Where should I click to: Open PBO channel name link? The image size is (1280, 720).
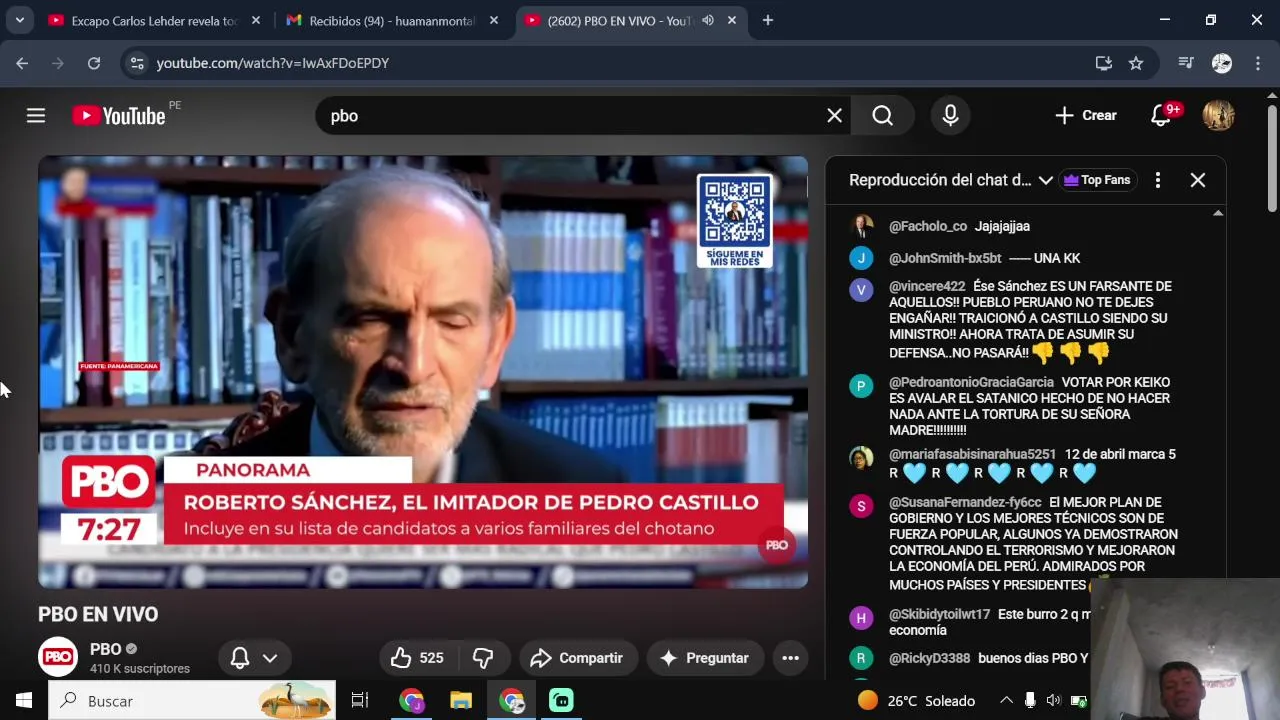105,649
